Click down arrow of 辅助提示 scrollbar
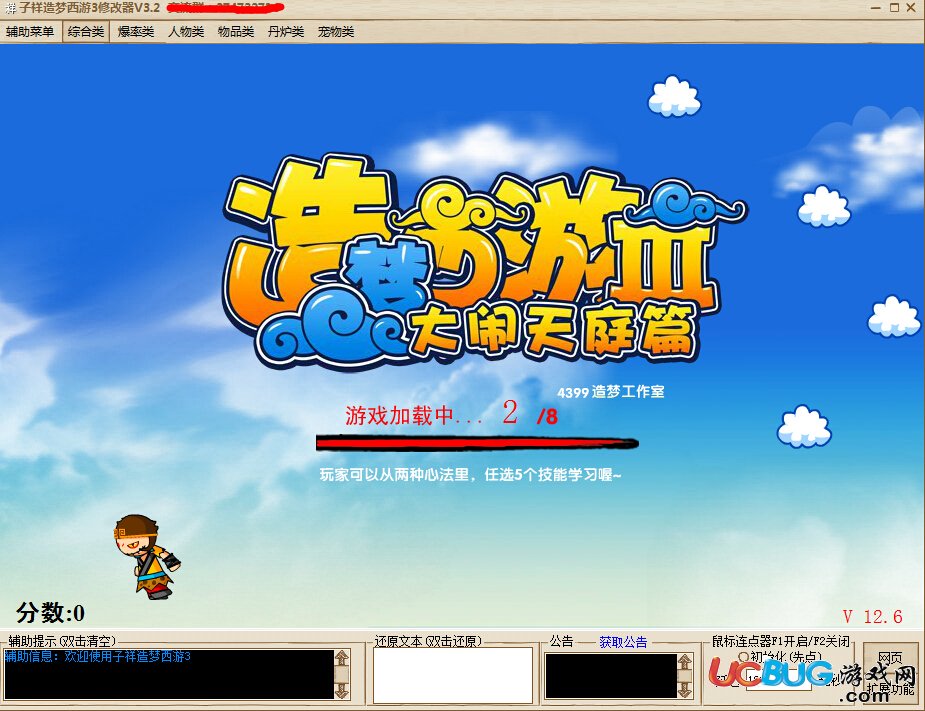The height and width of the screenshot is (711, 925). (342, 691)
